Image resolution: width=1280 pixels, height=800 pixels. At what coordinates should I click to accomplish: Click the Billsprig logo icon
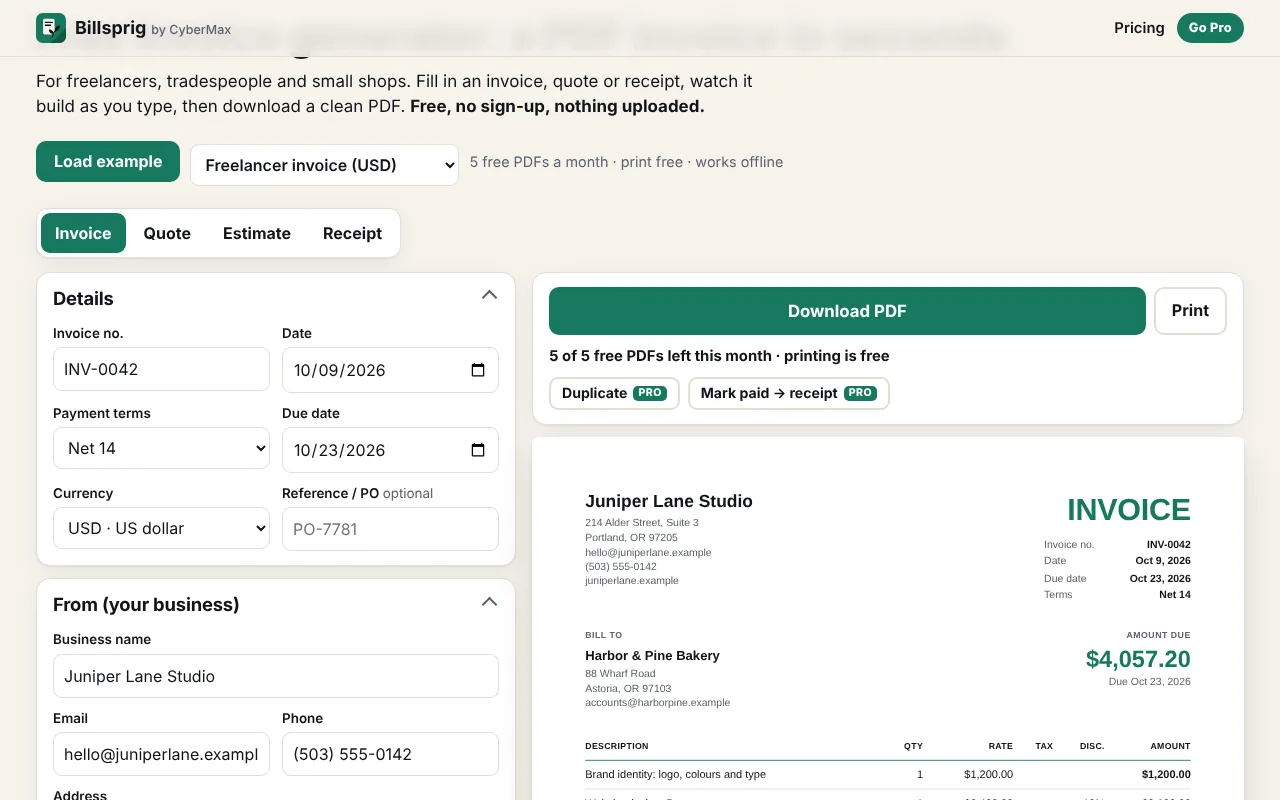coord(51,28)
